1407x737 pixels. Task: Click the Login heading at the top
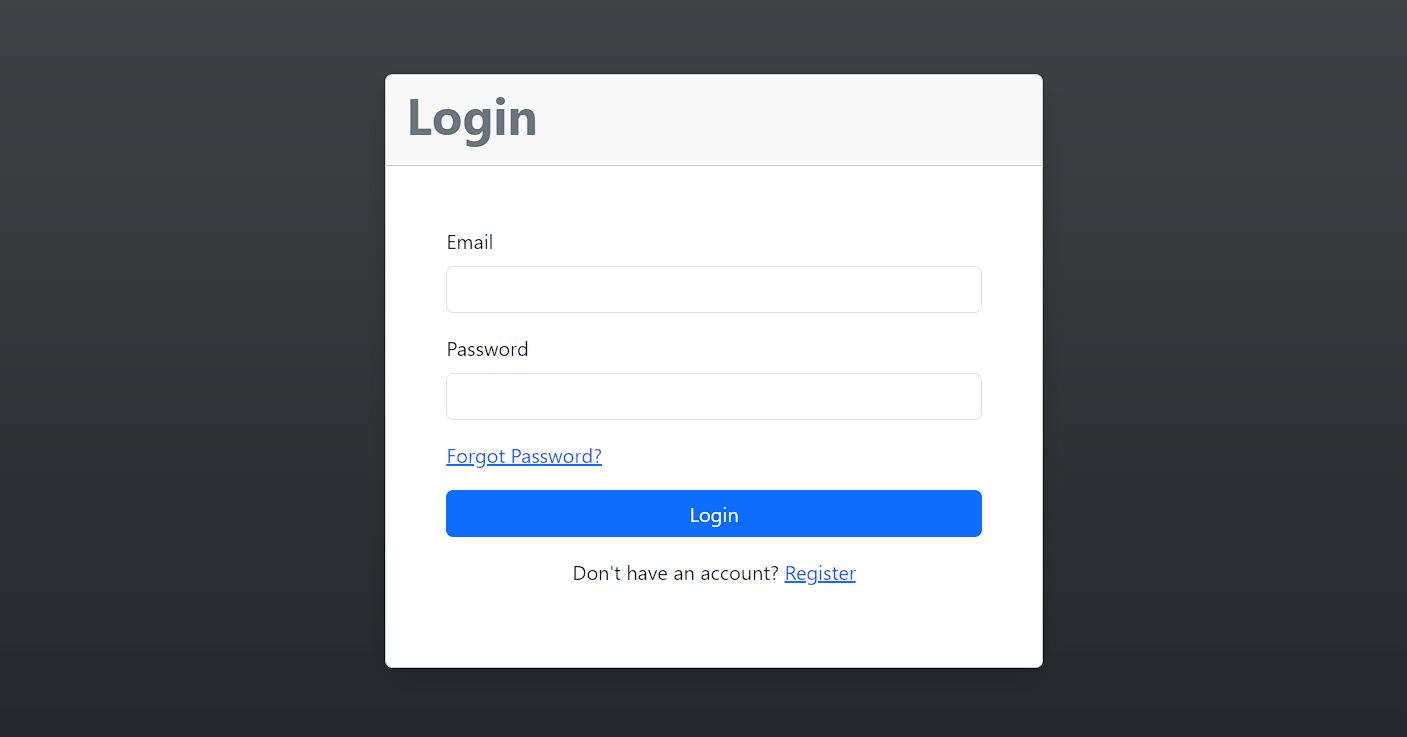click(x=471, y=118)
